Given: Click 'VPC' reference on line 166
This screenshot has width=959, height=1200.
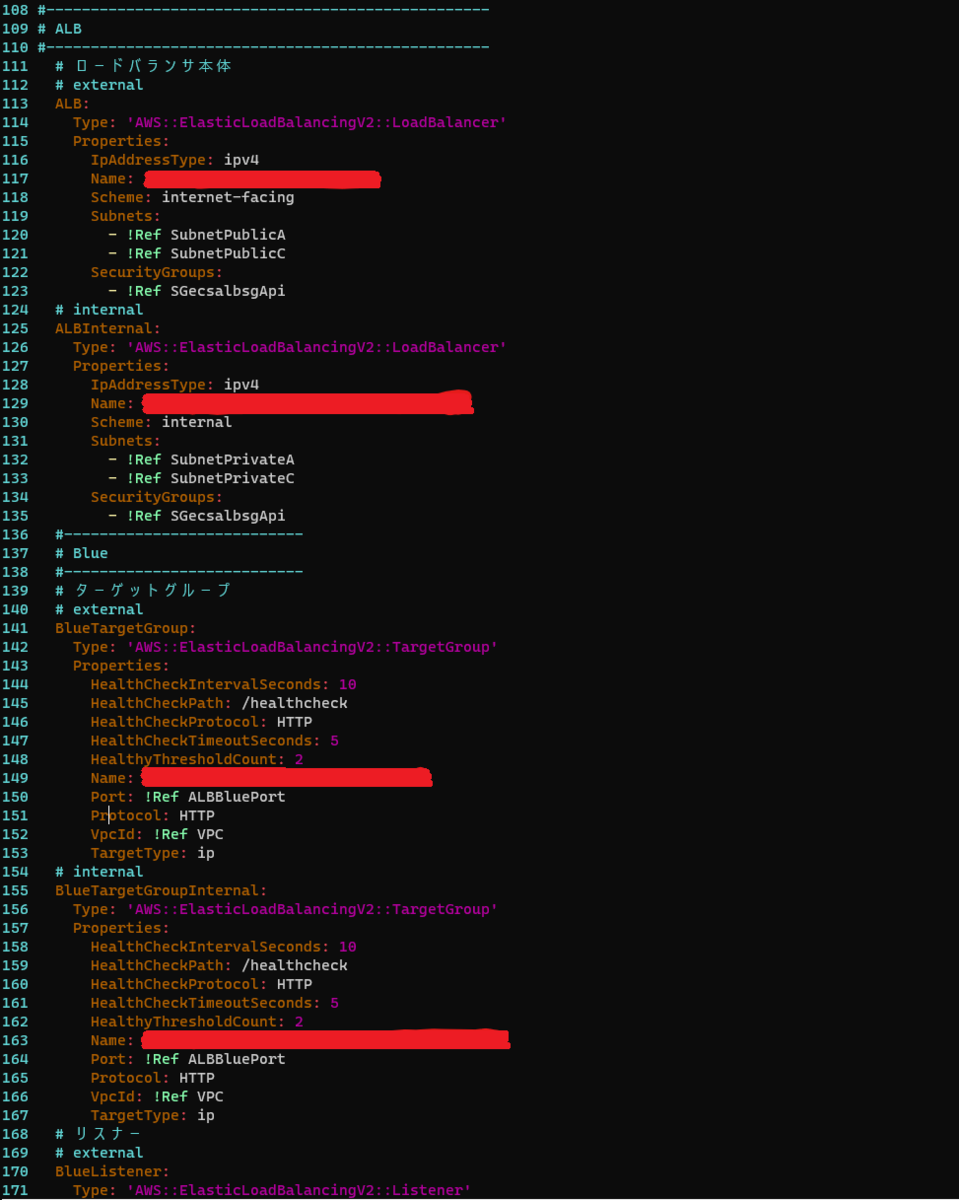Looking at the screenshot, I should [x=210, y=1097].
